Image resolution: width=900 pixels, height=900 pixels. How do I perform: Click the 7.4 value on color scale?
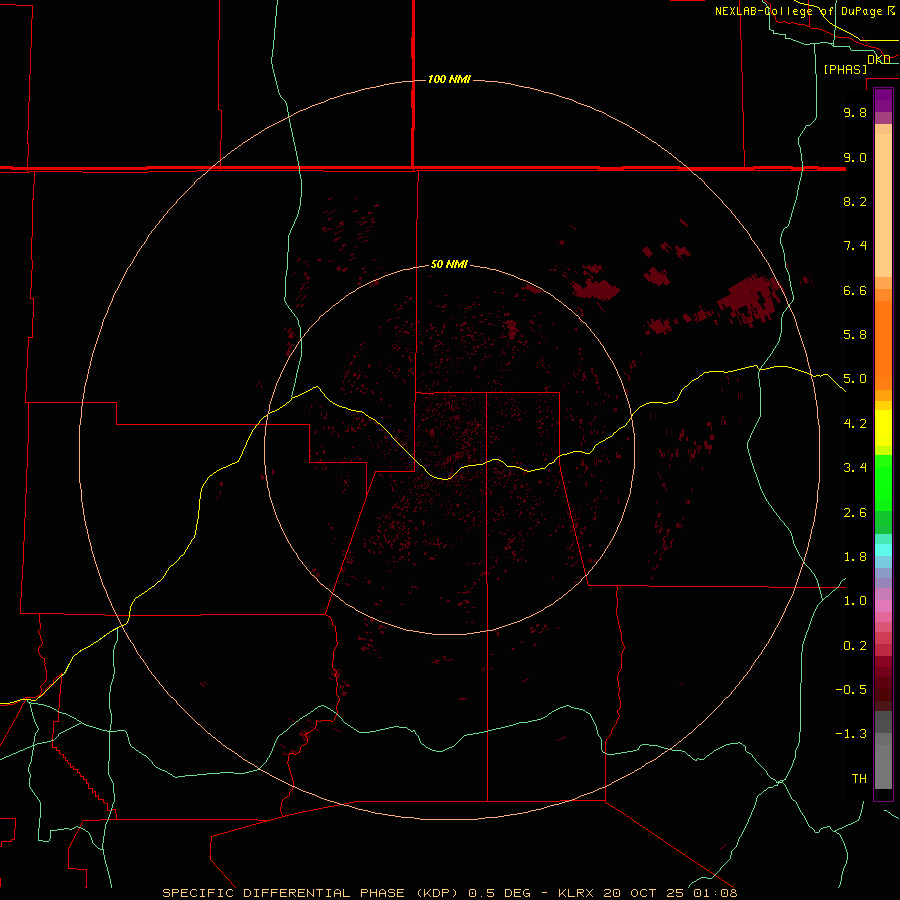(x=855, y=246)
